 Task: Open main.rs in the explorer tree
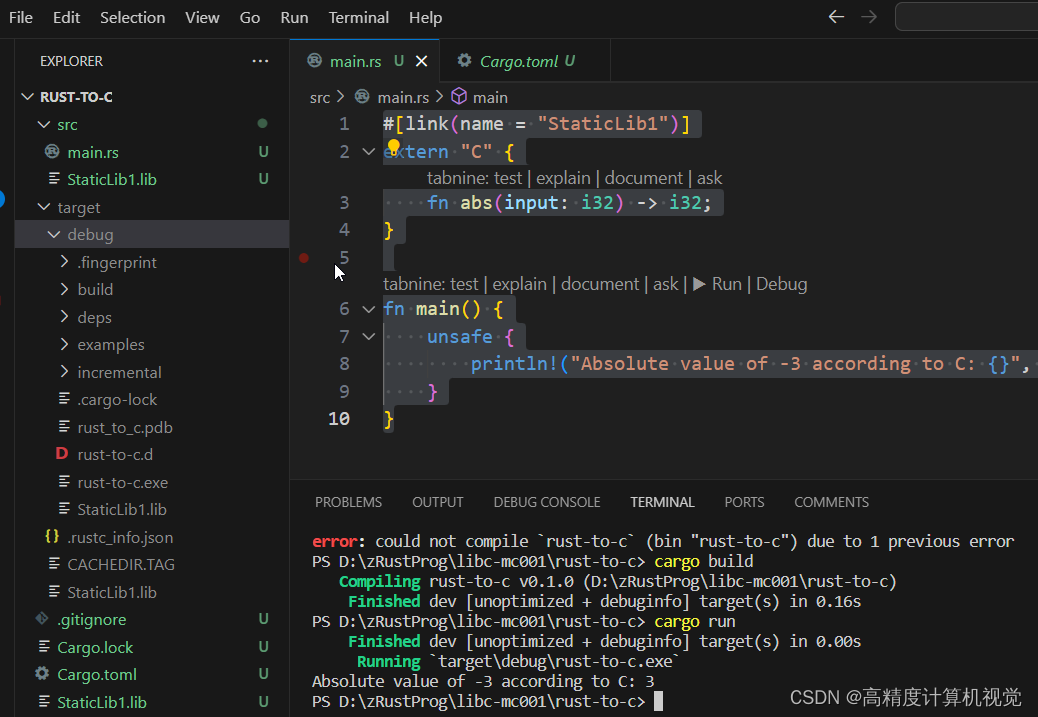click(93, 152)
